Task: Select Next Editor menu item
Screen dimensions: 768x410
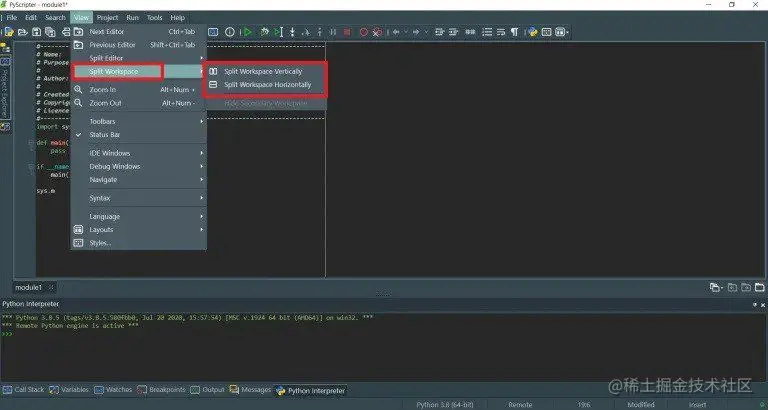Action: 139,32
